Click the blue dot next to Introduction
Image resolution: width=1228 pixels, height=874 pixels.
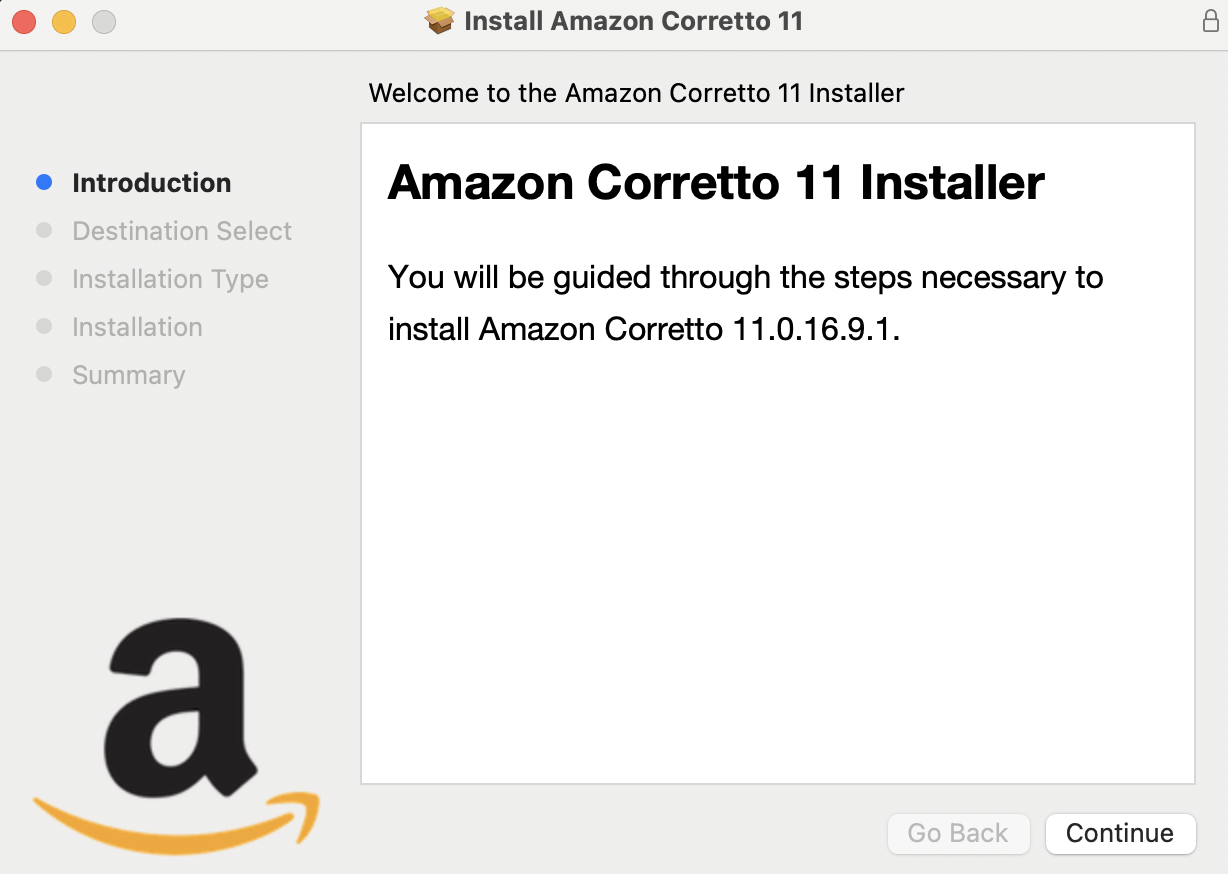pyautogui.click(x=44, y=182)
